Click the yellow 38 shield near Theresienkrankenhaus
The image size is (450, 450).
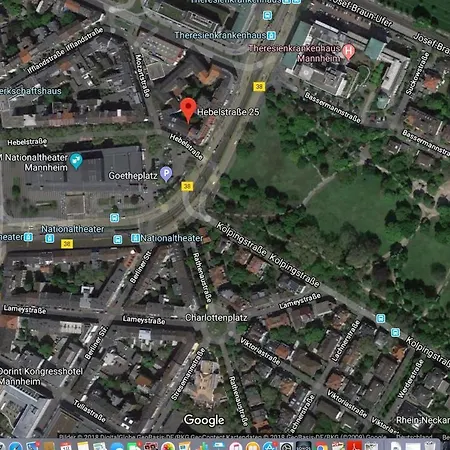259,87
